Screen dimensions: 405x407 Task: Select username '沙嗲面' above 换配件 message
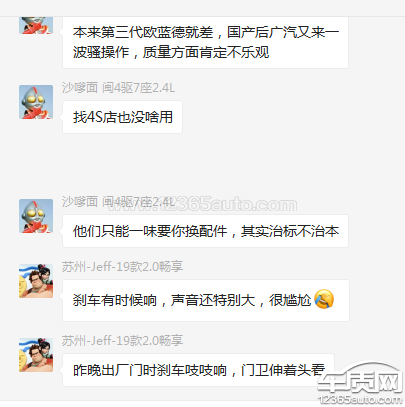click(80, 202)
